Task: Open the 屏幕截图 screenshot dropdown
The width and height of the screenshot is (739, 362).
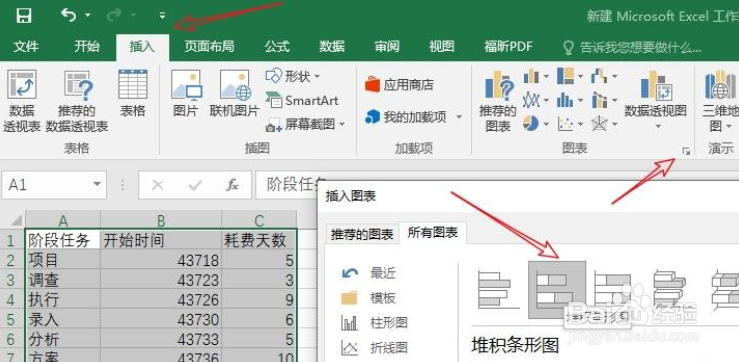Action: [x=305, y=124]
